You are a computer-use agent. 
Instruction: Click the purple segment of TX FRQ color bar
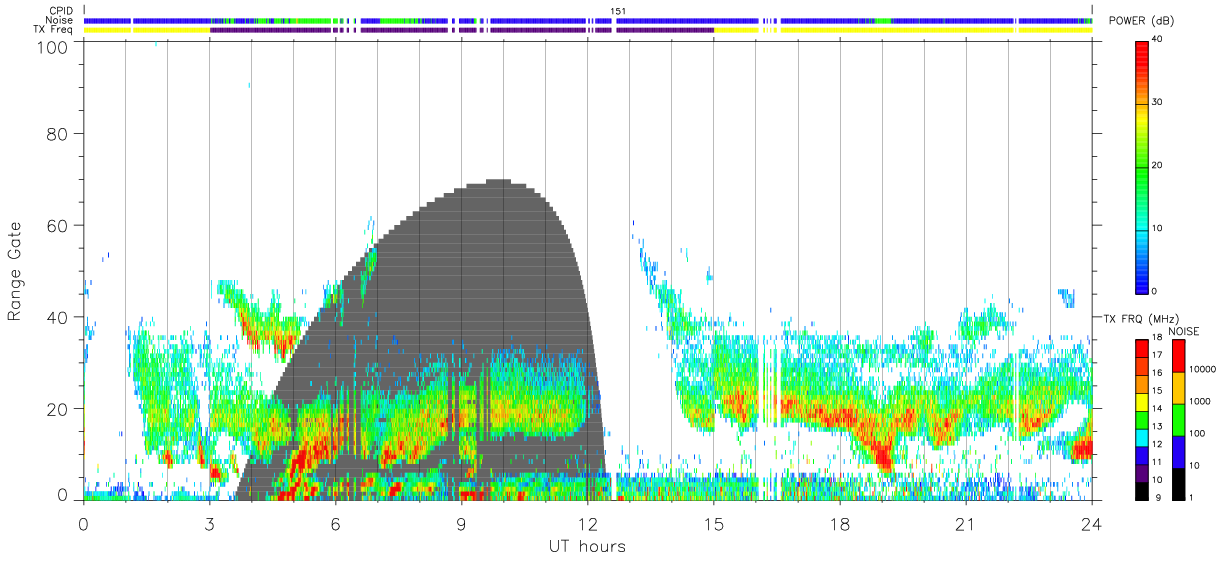click(1142, 473)
